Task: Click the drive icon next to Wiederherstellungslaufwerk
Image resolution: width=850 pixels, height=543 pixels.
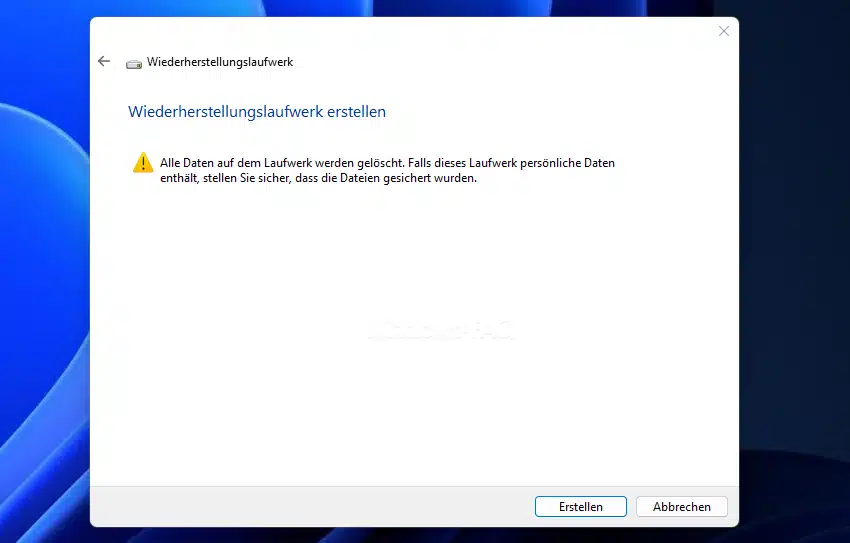Action: point(134,64)
